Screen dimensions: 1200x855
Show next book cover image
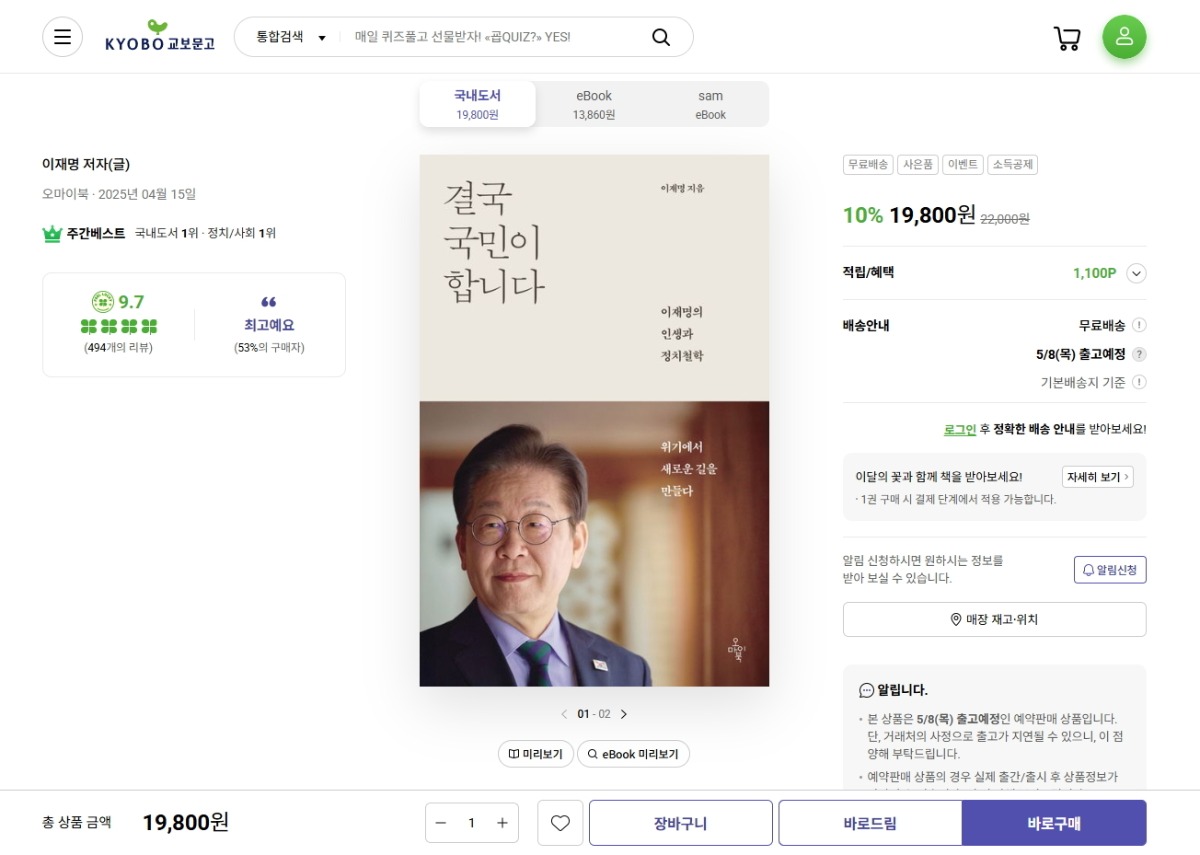tap(624, 714)
